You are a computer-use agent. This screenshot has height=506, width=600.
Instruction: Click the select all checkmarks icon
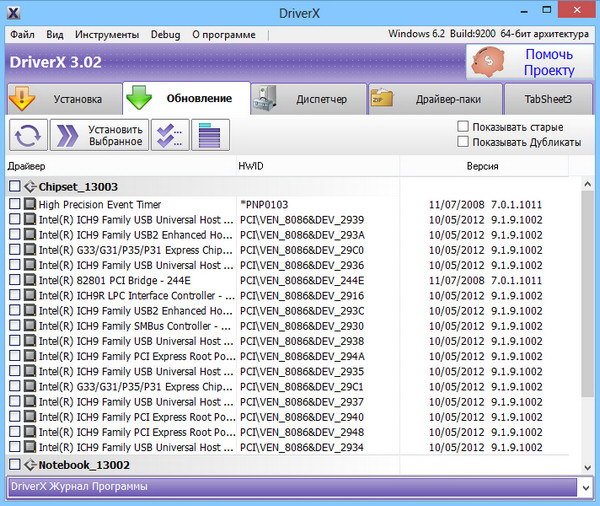point(170,135)
